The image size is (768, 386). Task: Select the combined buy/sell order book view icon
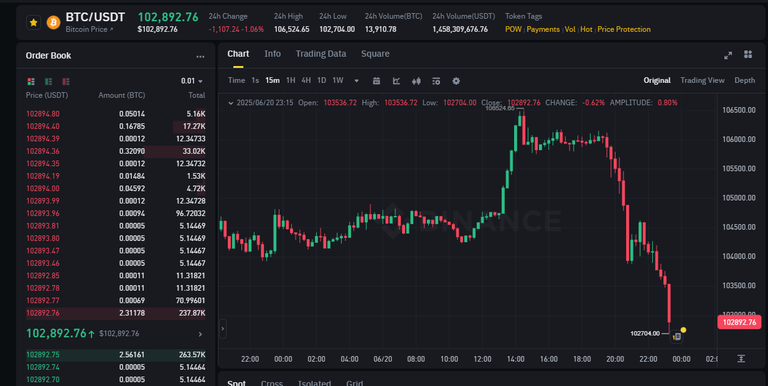coord(31,81)
